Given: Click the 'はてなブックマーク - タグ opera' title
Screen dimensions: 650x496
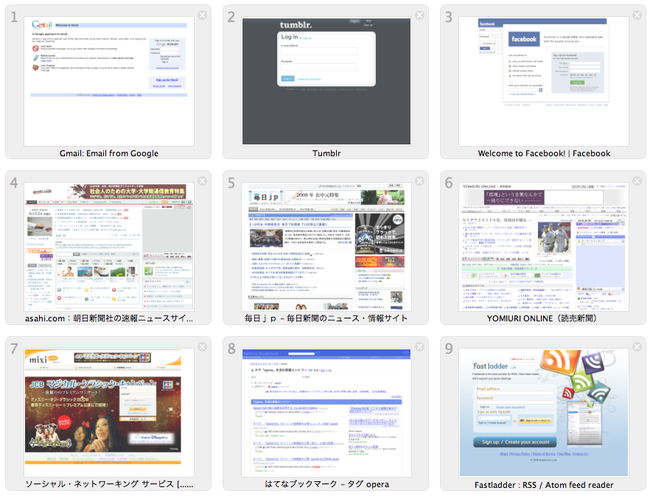Looking at the screenshot, I should (x=327, y=484).
